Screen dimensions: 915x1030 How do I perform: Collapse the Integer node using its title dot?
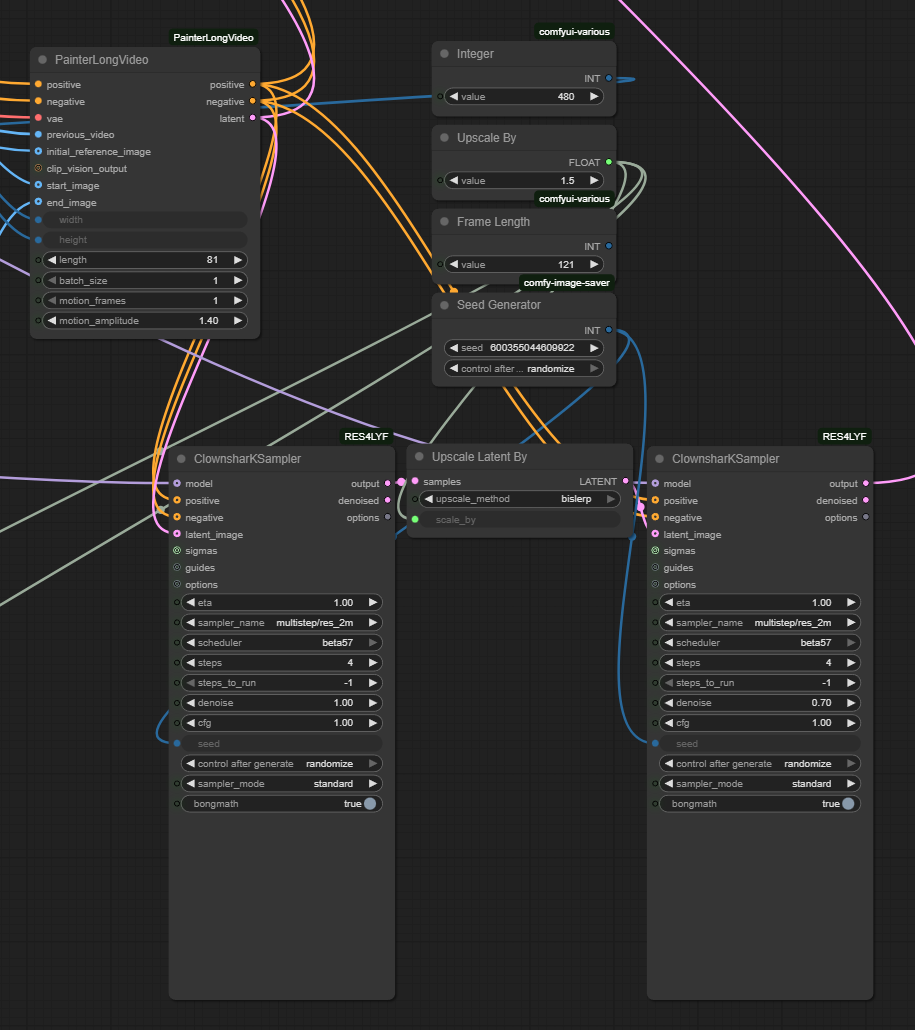coord(445,54)
